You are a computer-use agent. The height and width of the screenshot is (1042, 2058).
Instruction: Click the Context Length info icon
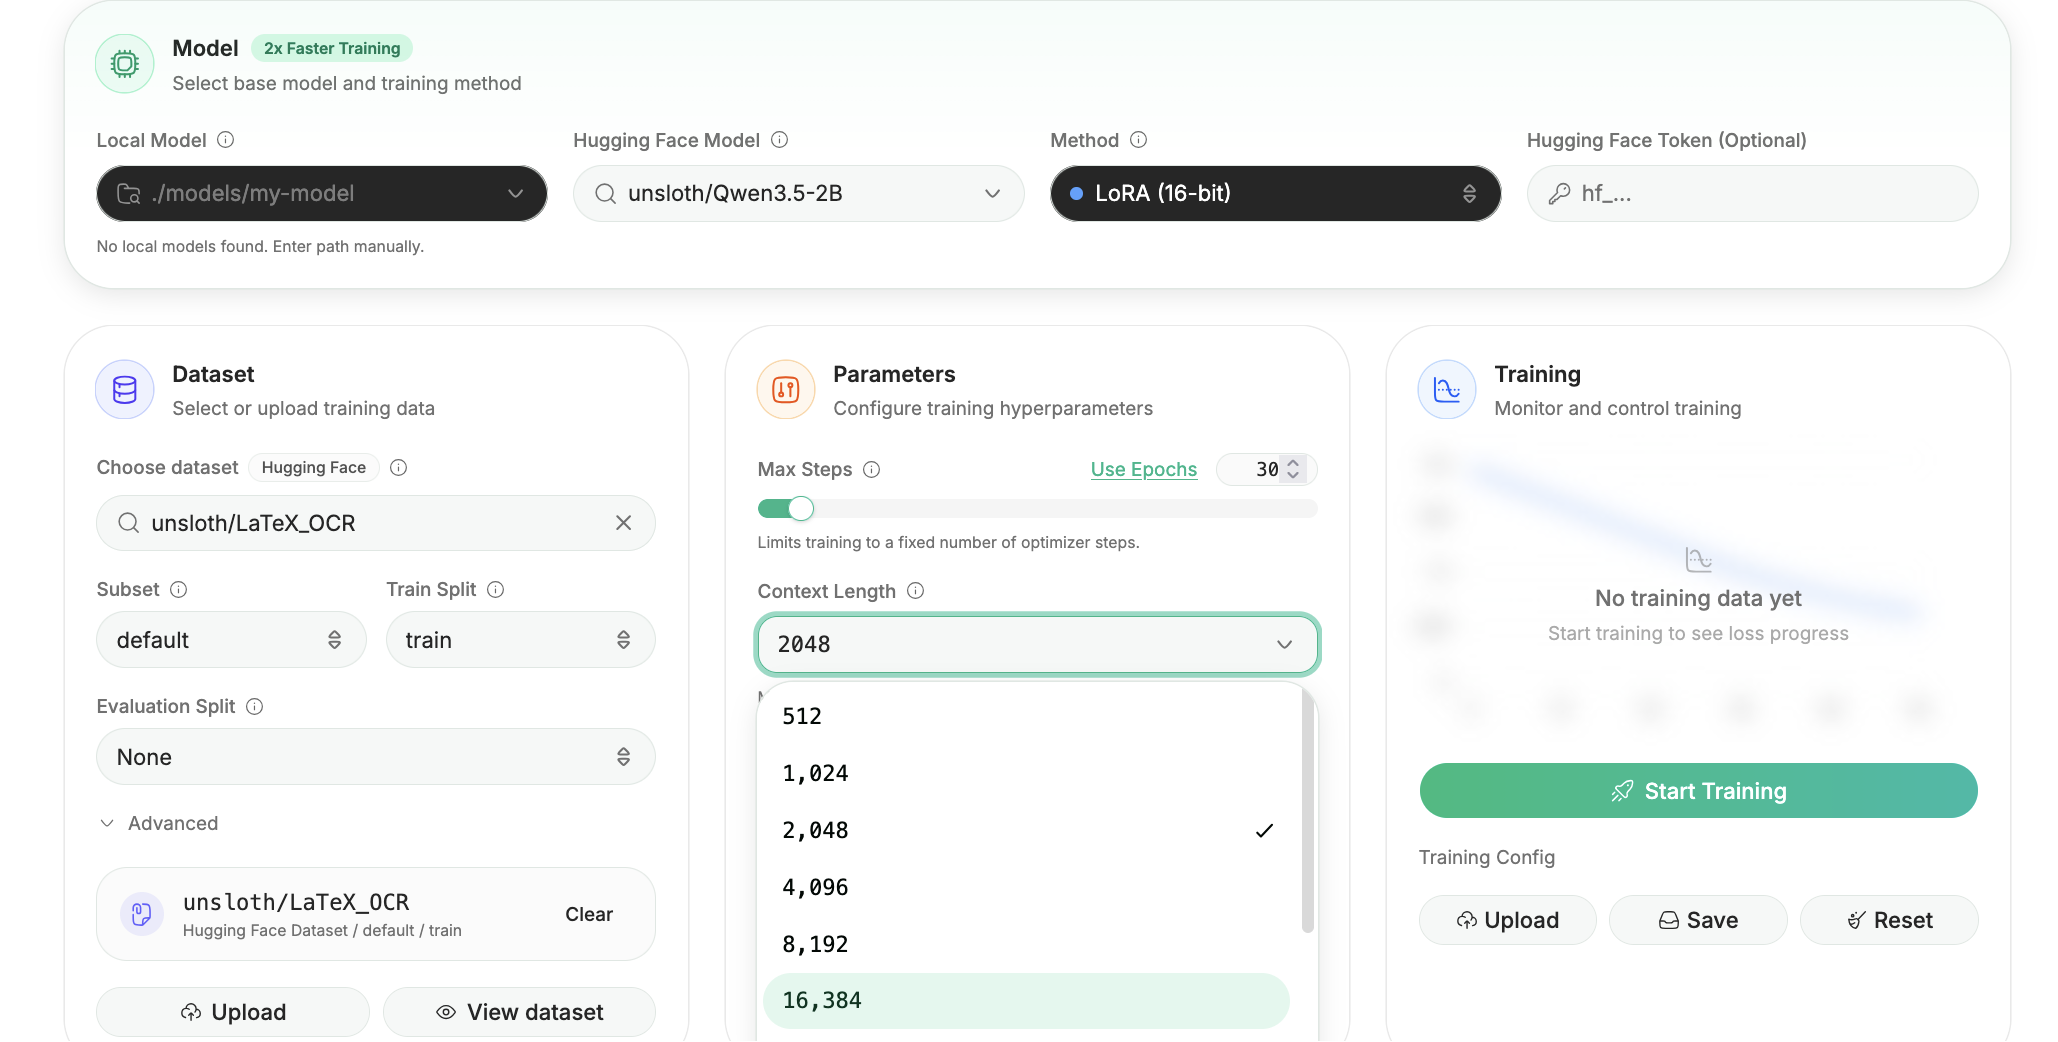(x=915, y=591)
